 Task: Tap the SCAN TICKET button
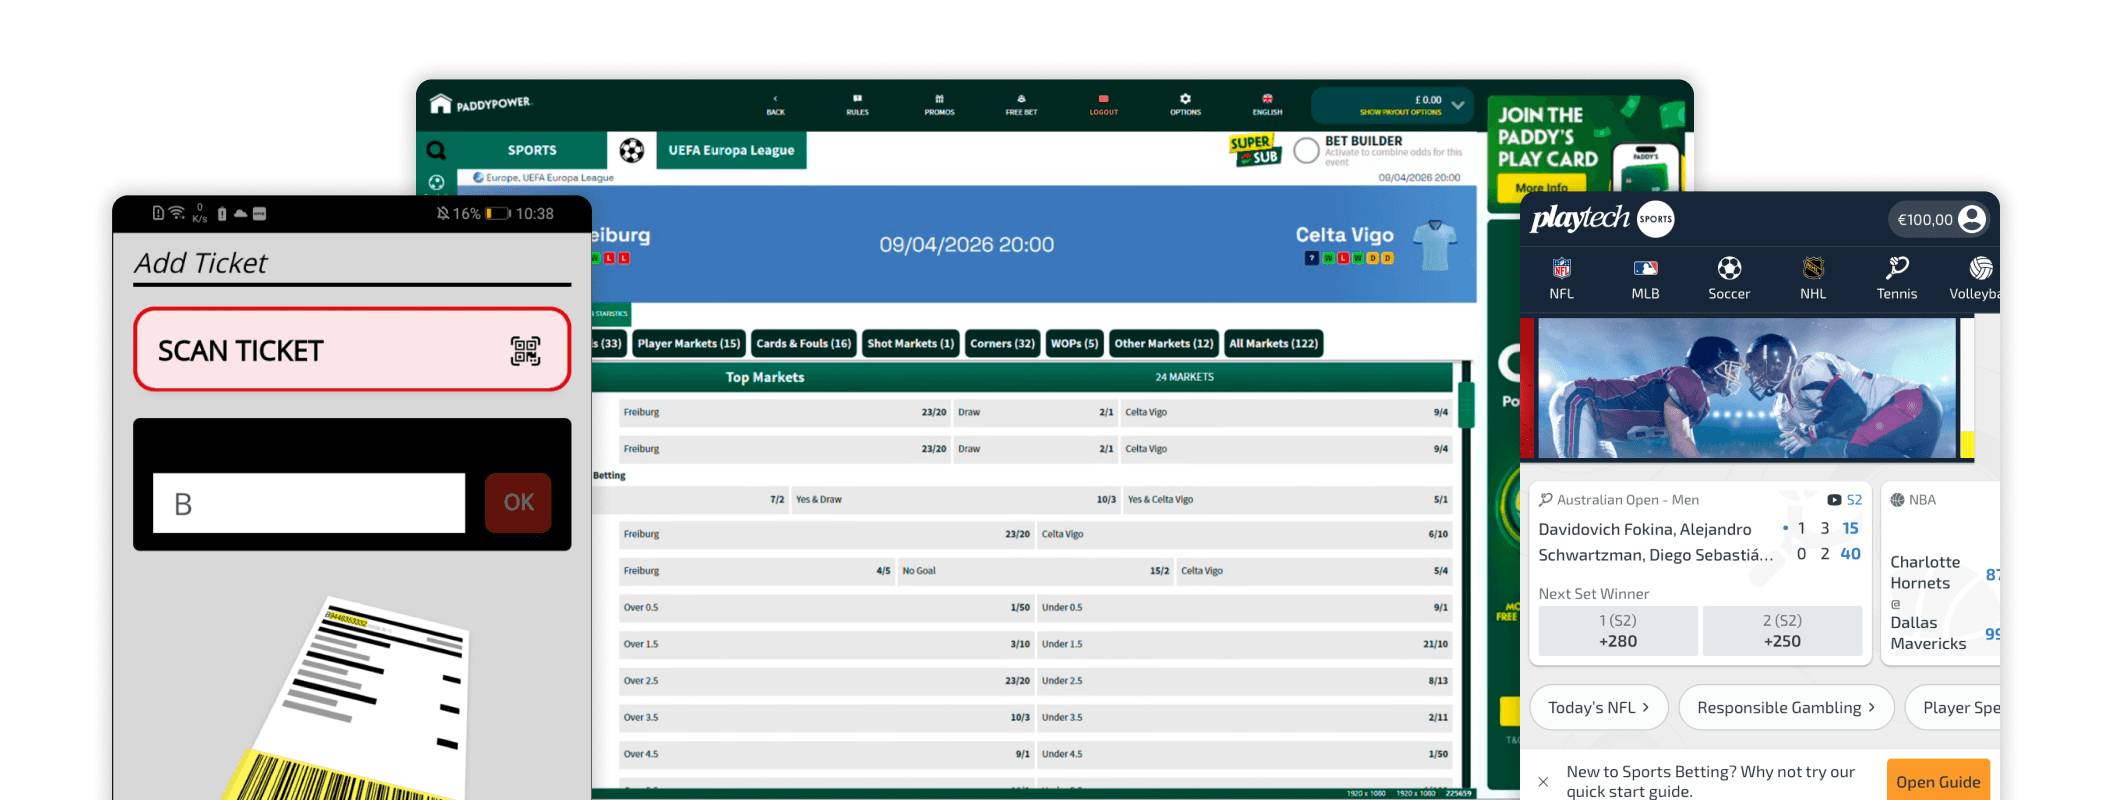(352, 349)
